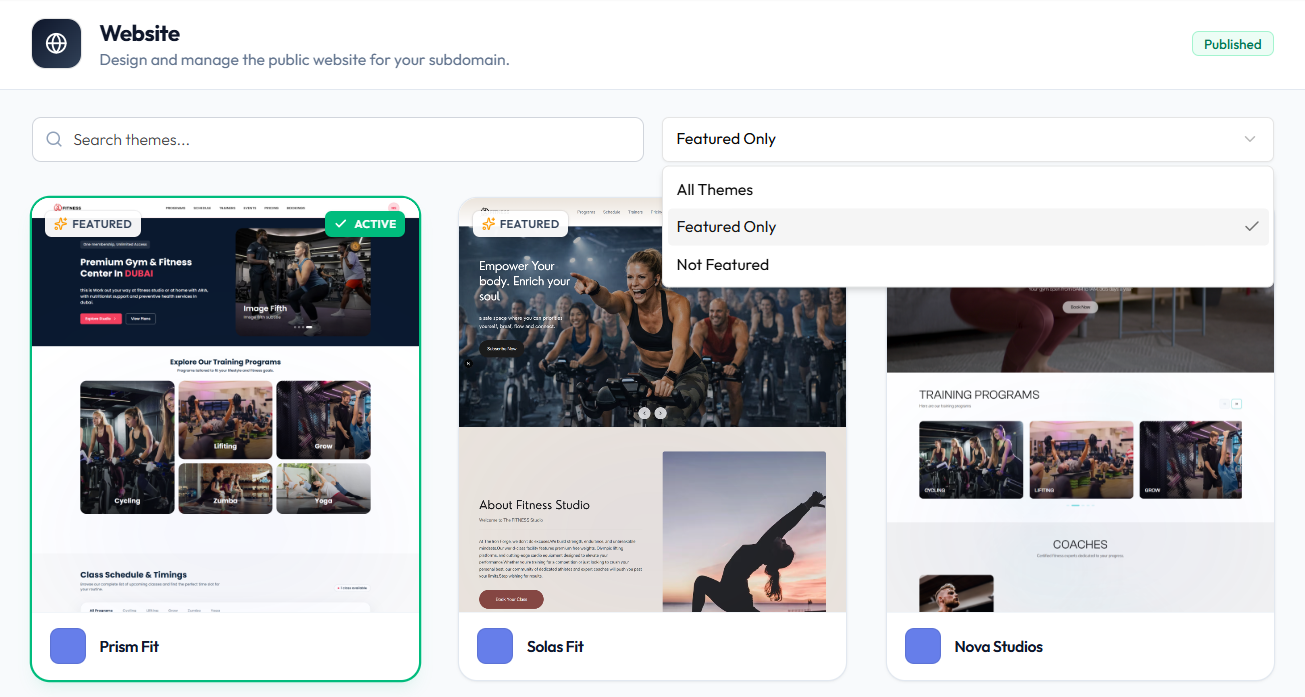Click the Cycling program tile in Prism Fit
Image resolution: width=1305 pixels, height=697 pixels.
(x=127, y=447)
